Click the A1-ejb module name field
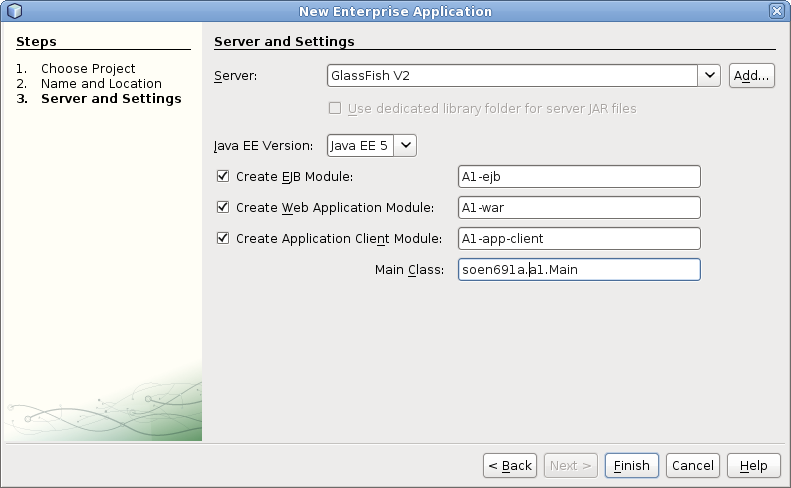 pos(578,177)
